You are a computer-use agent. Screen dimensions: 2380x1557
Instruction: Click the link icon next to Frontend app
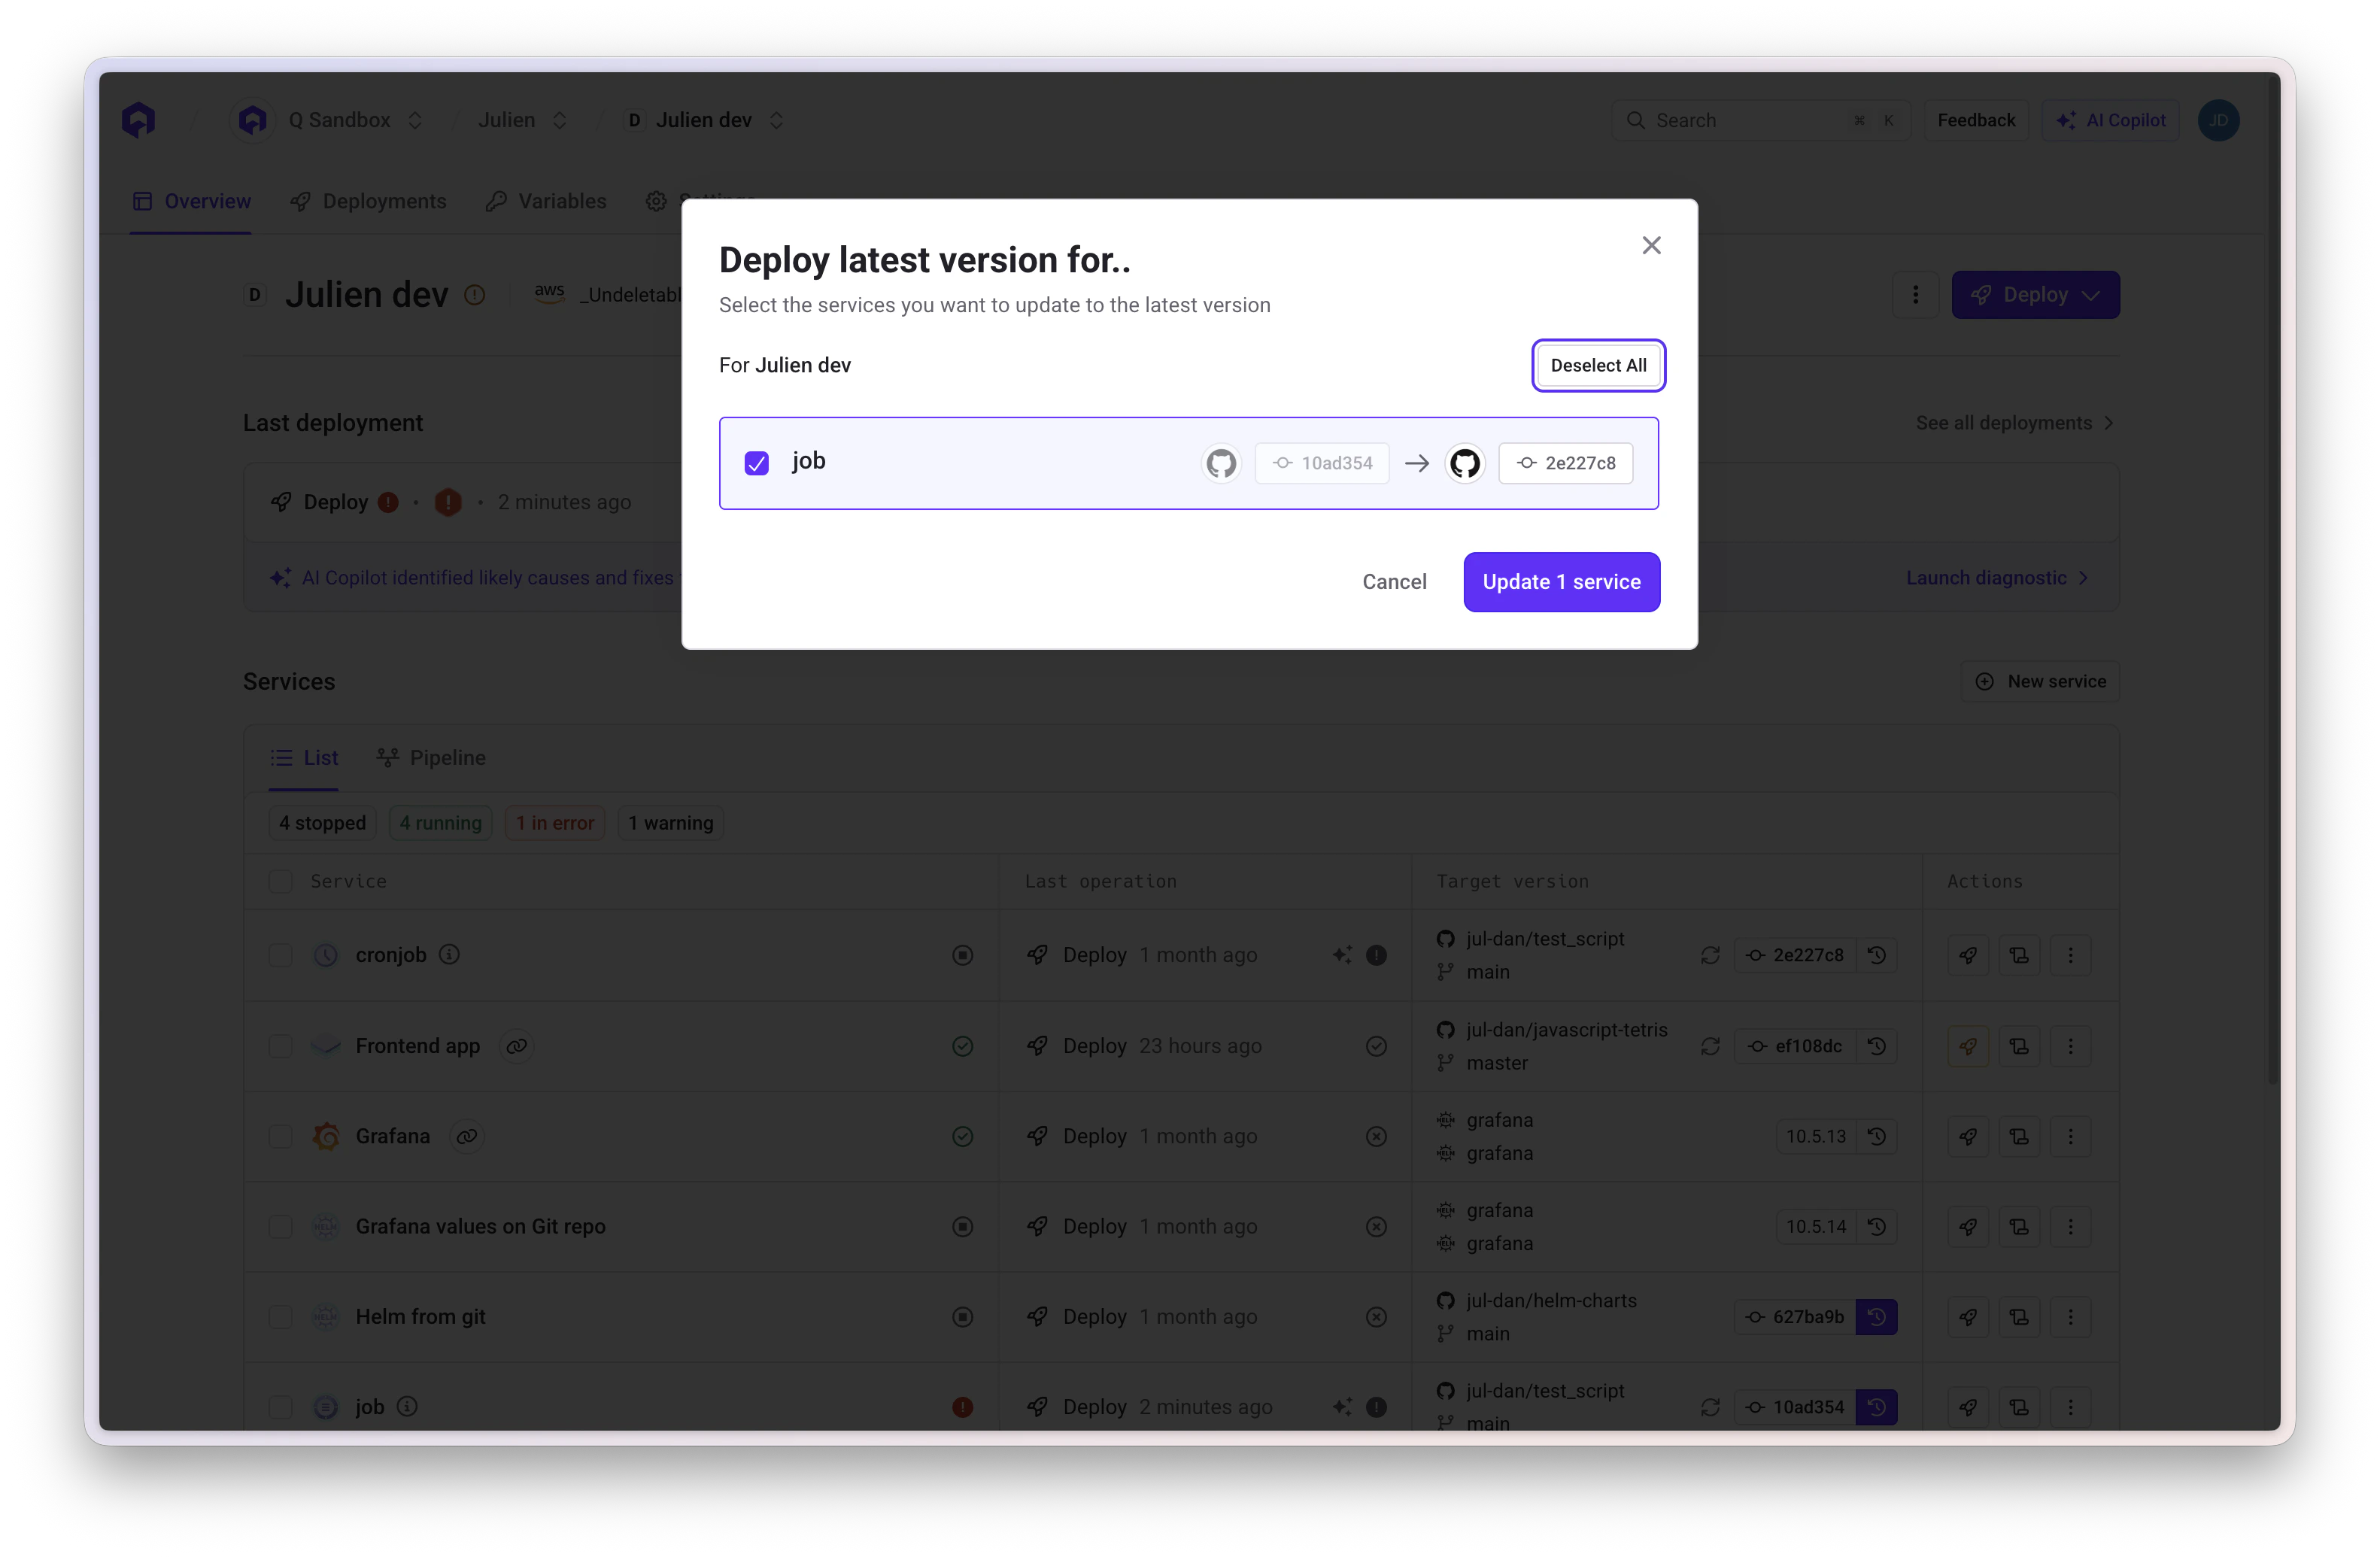tap(516, 1046)
